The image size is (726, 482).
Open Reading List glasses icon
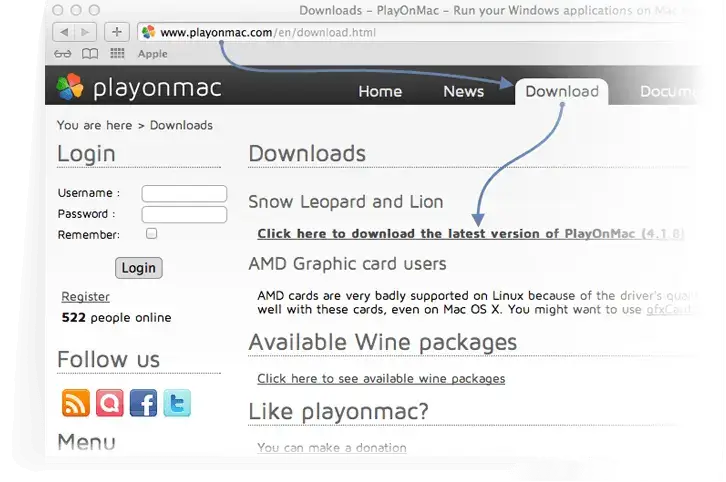[x=63, y=54]
